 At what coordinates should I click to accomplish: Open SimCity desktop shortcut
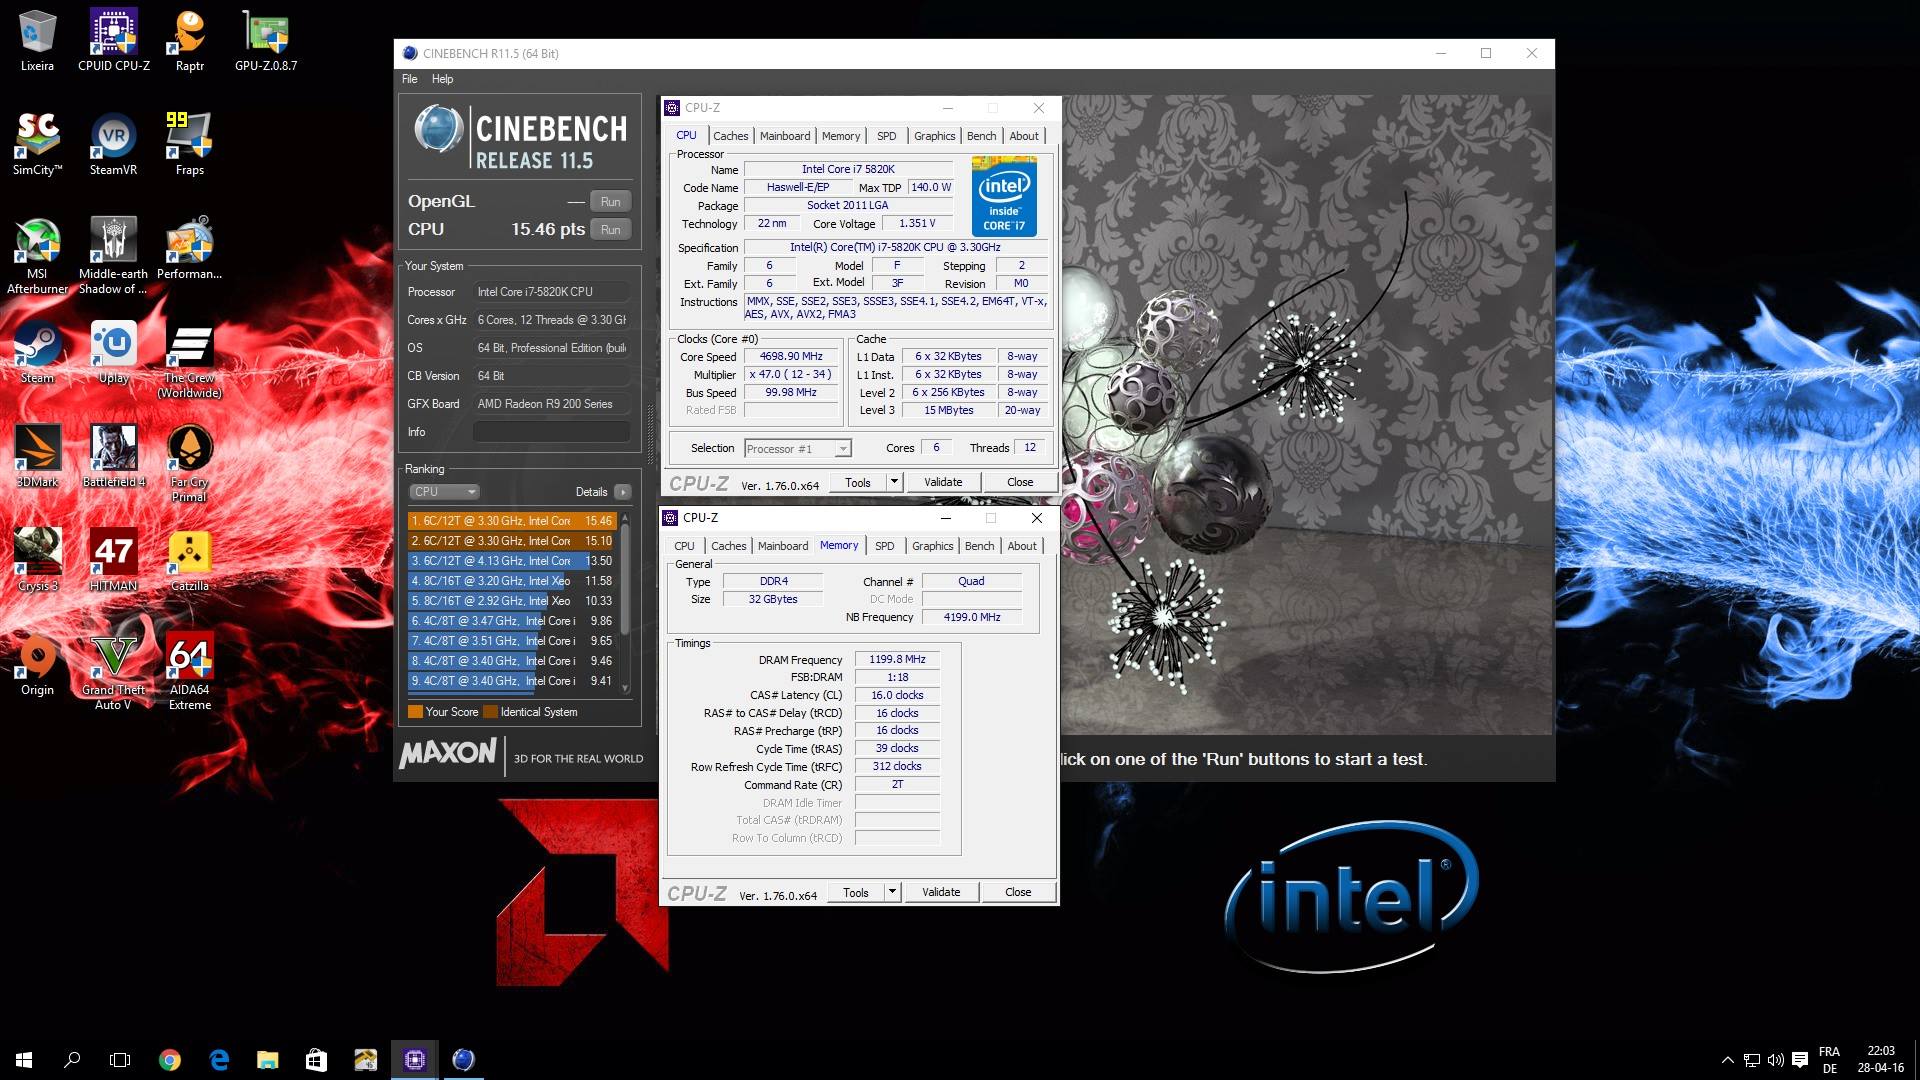tap(37, 144)
